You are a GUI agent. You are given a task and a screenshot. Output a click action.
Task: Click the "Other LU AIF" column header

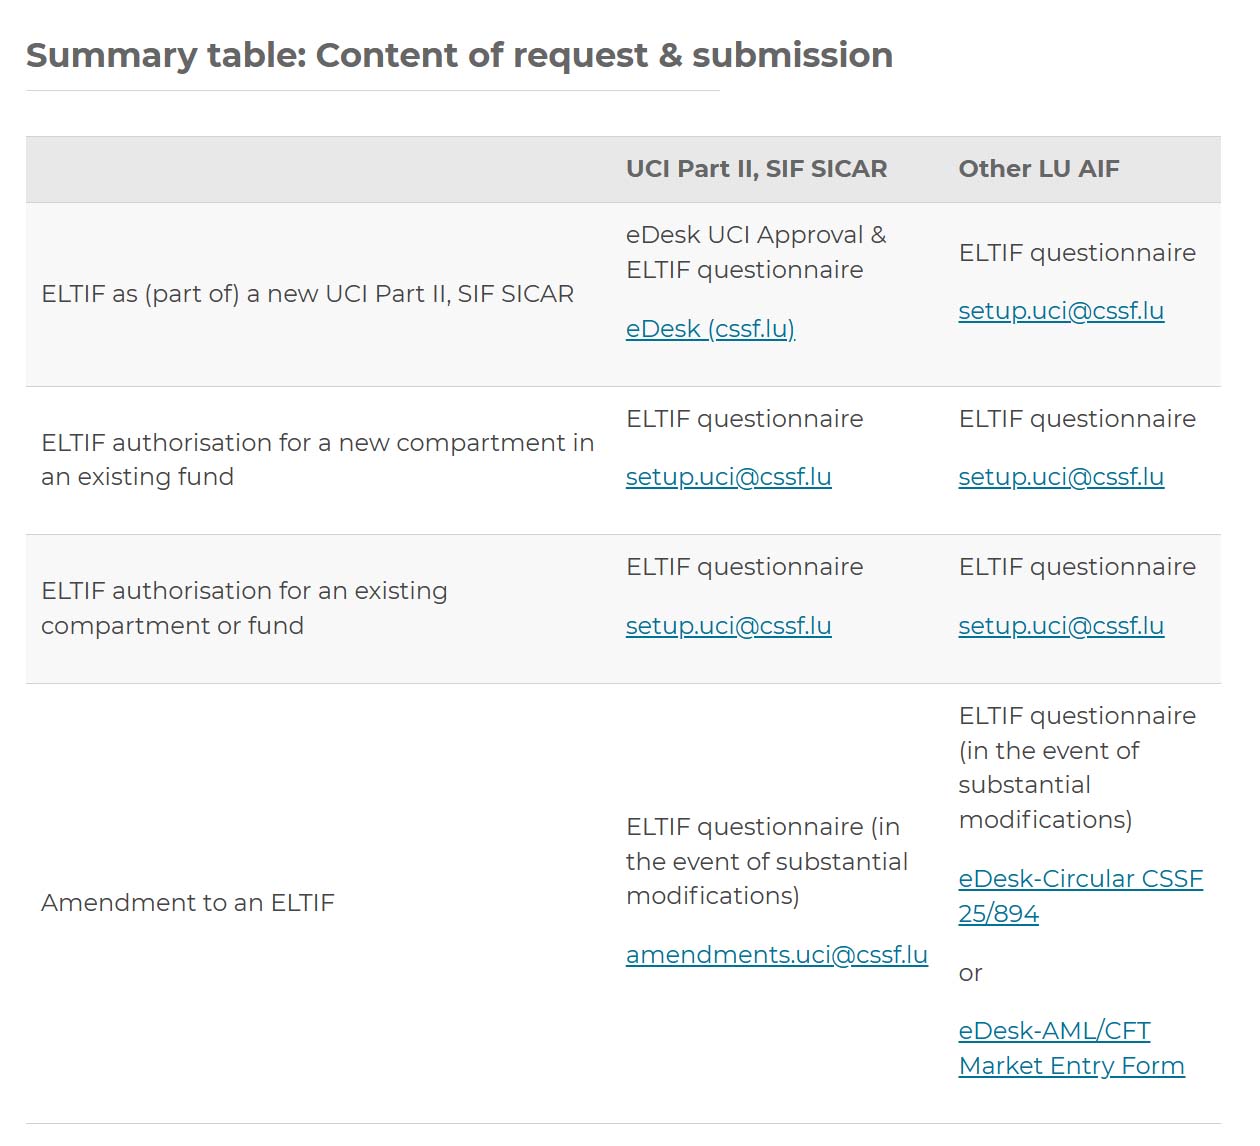tap(1038, 169)
